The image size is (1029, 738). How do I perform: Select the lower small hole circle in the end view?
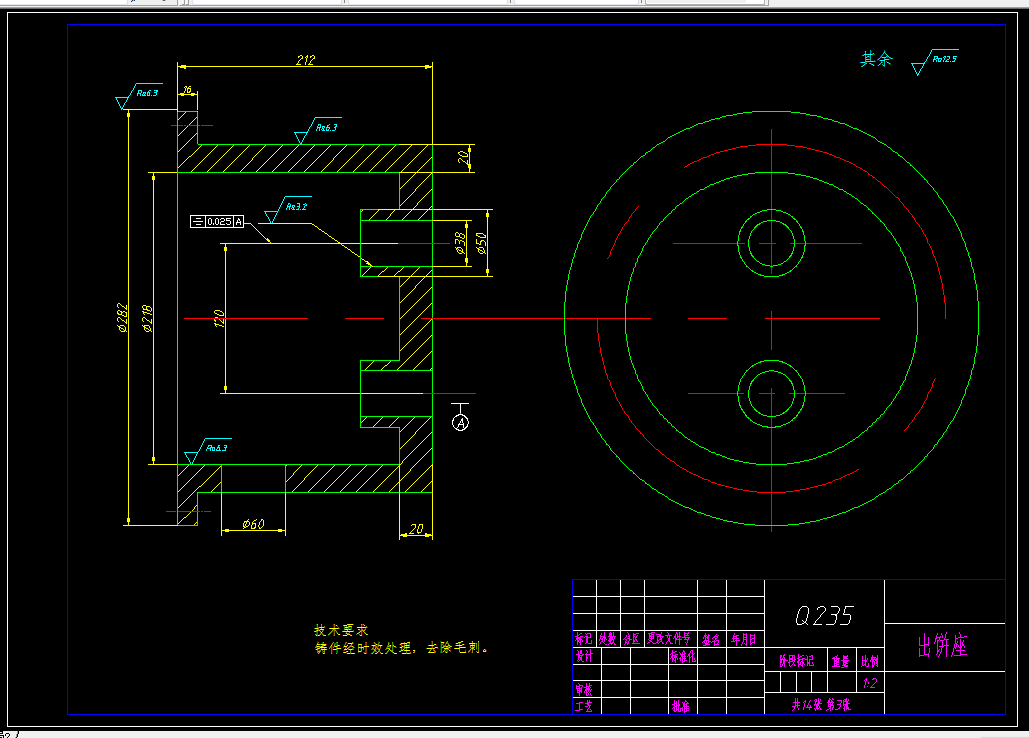(x=772, y=394)
